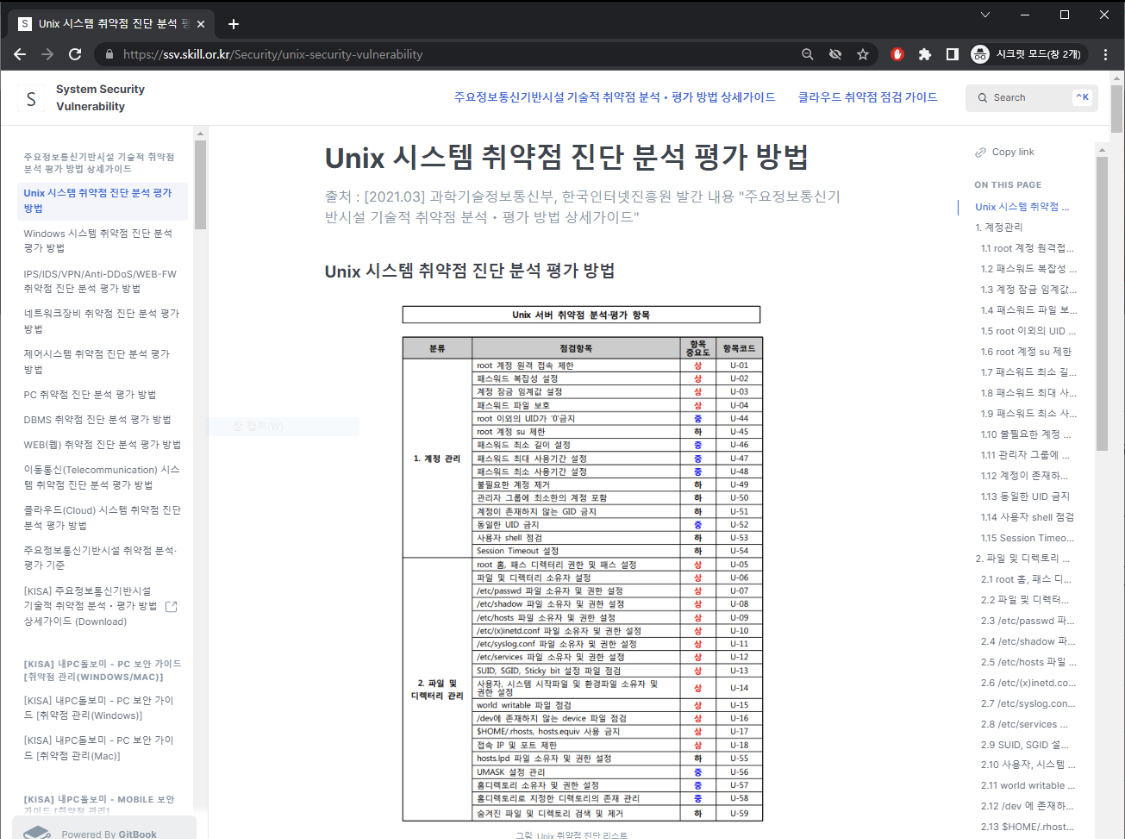Viewport: 1125px width, 839px height.
Task: Jump to 2. 파일 및 디렉토리 outline entry
Action: click(x=1022, y=558)
